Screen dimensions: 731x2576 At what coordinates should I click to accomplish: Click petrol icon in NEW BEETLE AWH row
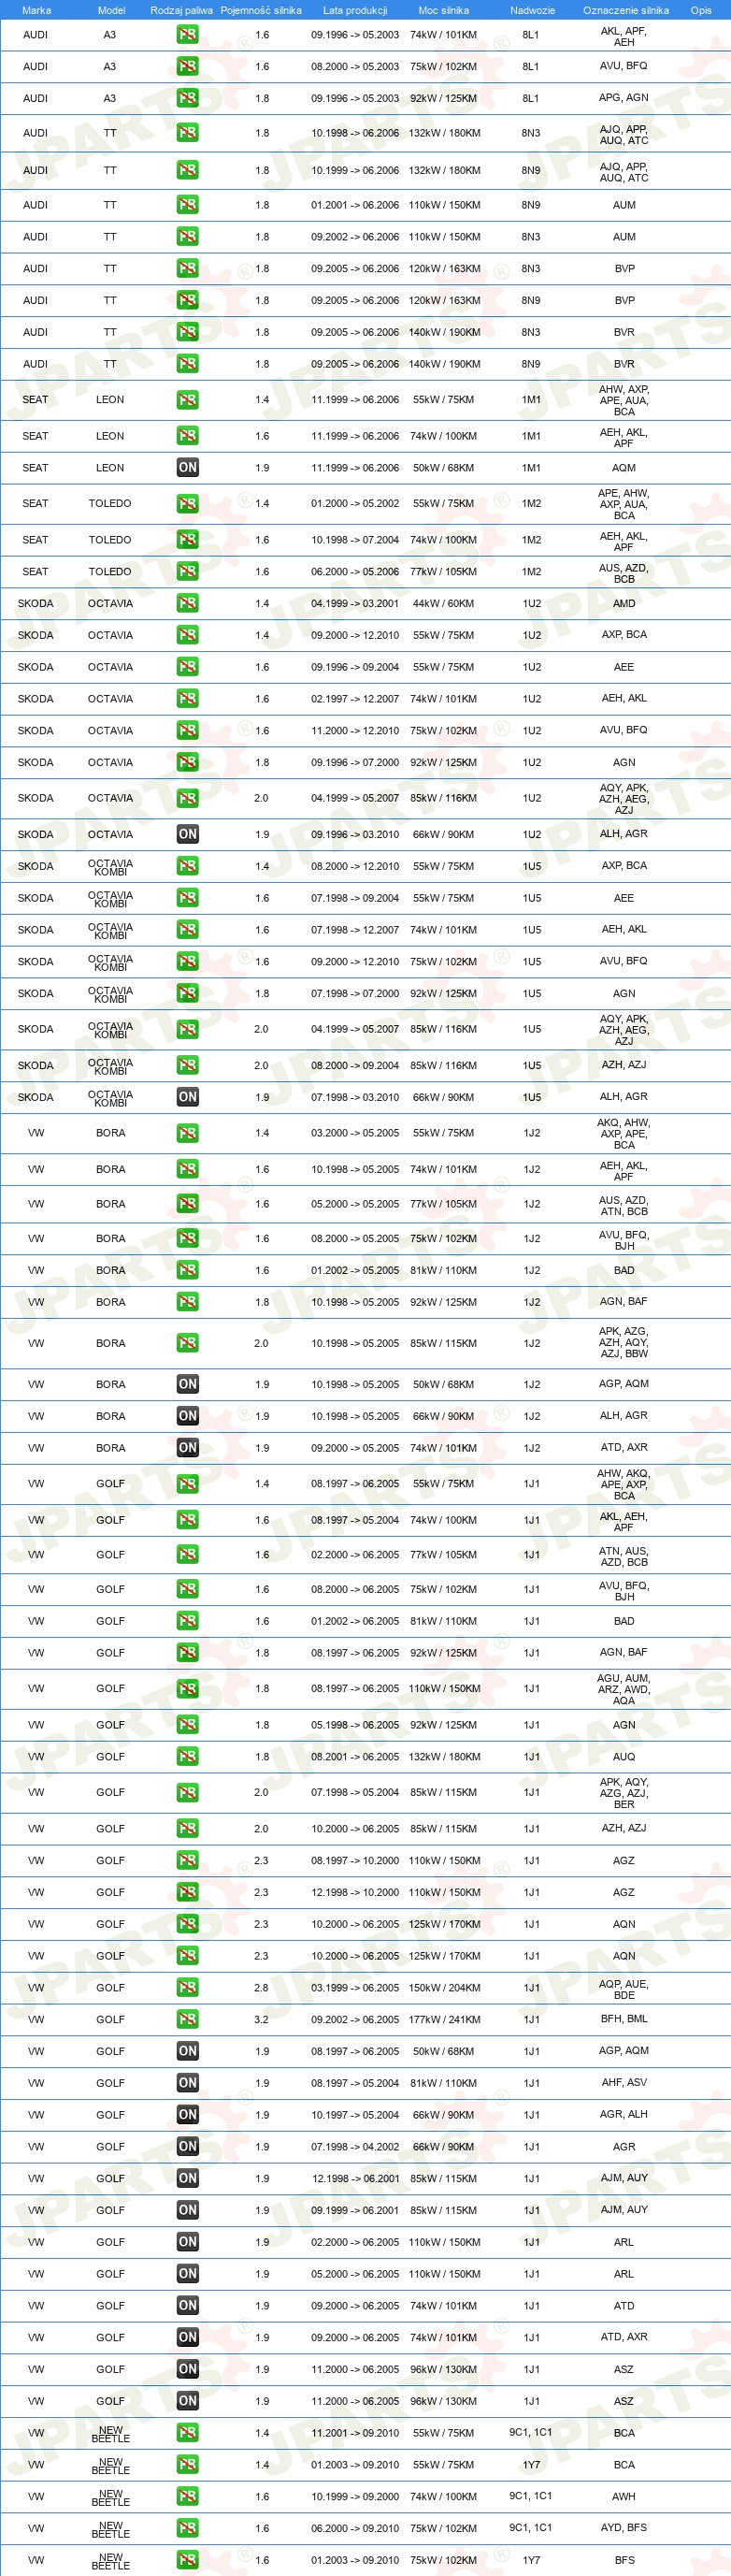tap(187, 2497)
